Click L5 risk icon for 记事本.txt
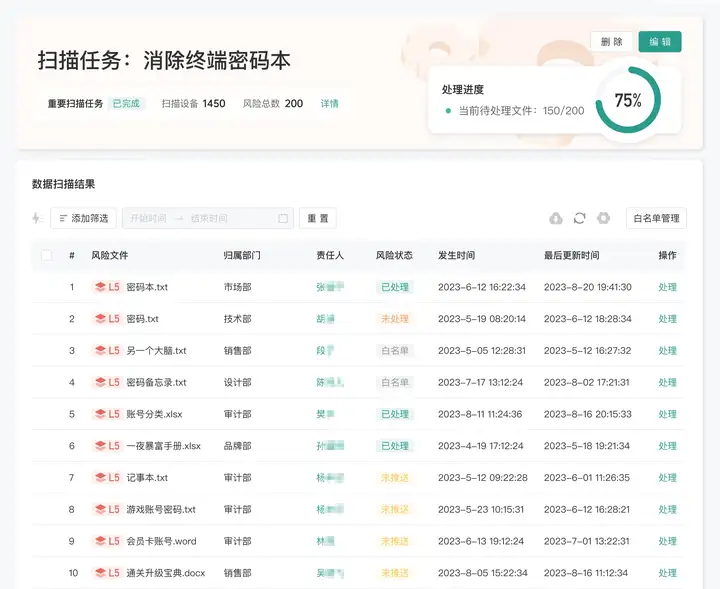The image size is (720, 589). tap(107, 477)
